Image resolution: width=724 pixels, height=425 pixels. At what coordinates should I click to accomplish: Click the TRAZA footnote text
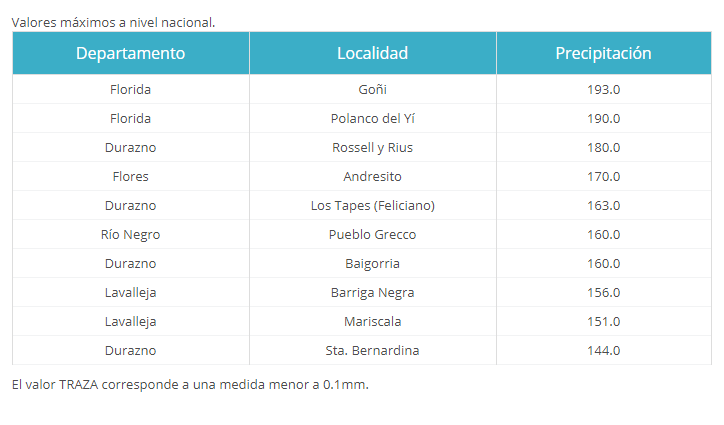(190, 384)
